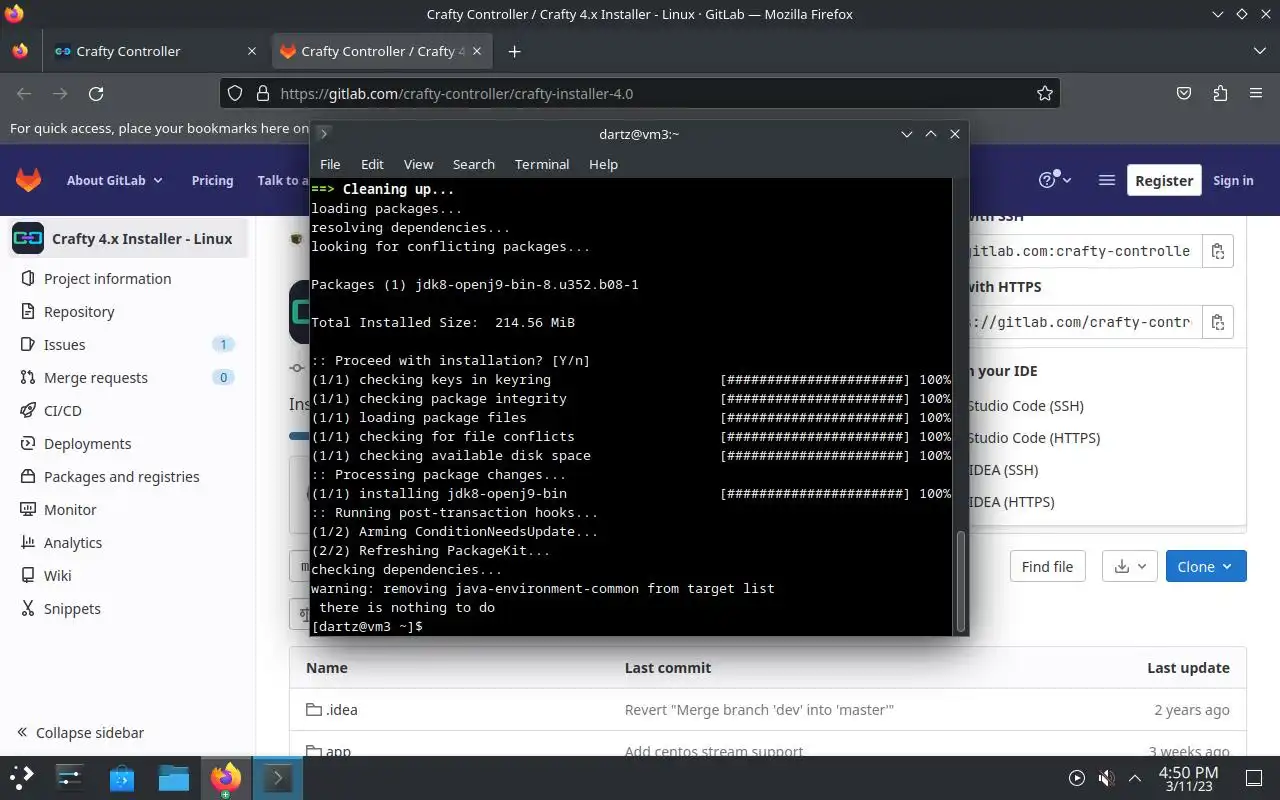Open the terminal window's top-left menu arrow
The image size is (1280, 800).
[x=324, y=133]
